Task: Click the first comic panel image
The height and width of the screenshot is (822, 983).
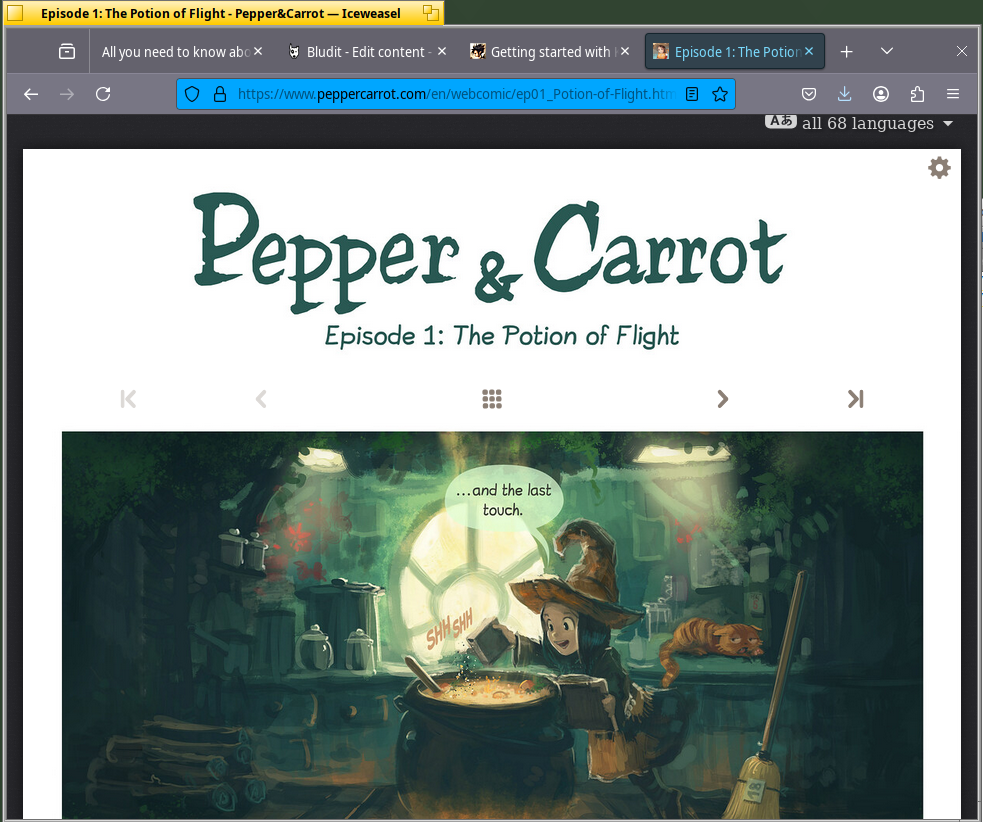Action: coord(492,624)
